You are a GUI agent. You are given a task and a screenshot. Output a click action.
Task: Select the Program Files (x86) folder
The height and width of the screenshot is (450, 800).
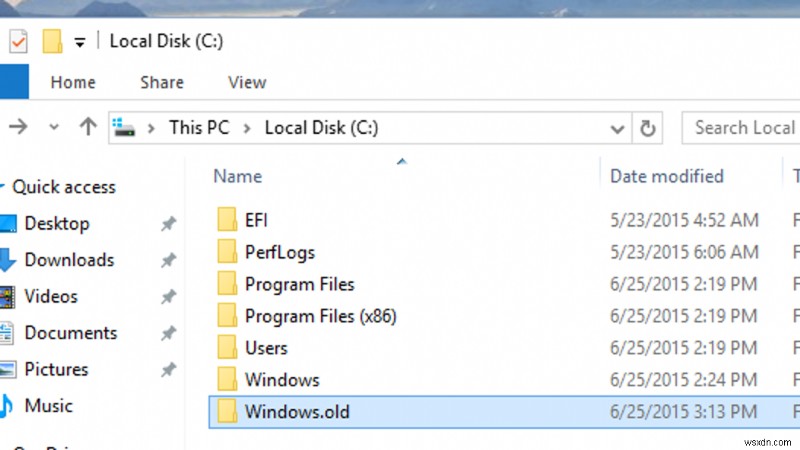[x=320, y=316]
